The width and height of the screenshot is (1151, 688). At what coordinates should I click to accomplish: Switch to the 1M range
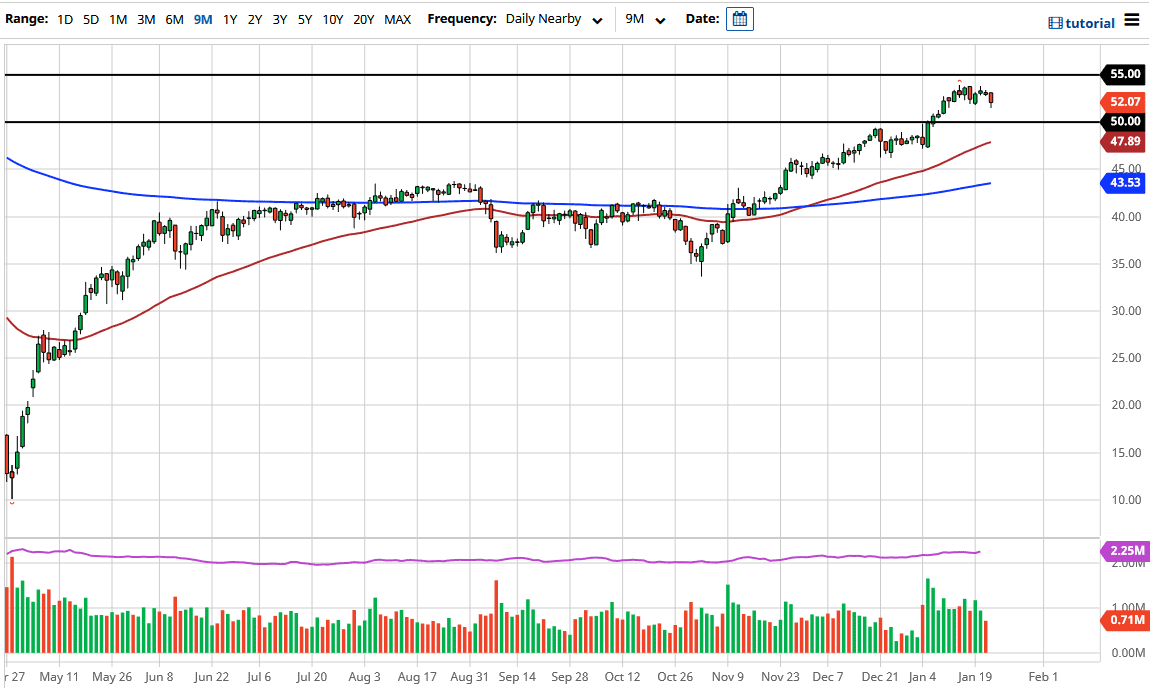117,19
